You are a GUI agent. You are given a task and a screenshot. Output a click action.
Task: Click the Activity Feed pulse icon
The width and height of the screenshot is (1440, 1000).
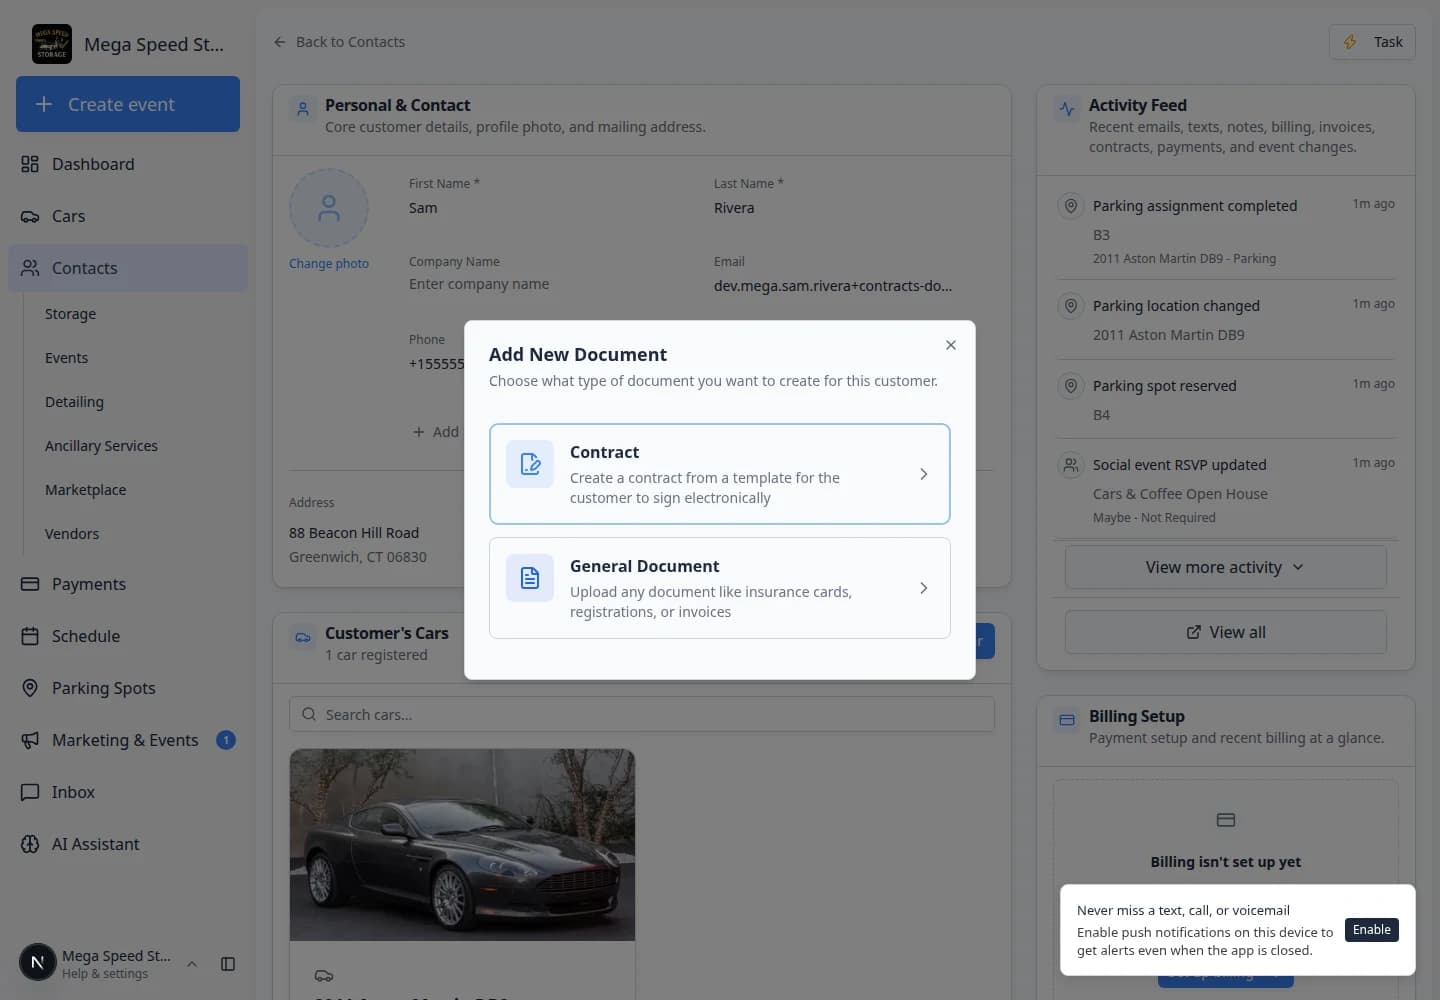point(1067,109)
